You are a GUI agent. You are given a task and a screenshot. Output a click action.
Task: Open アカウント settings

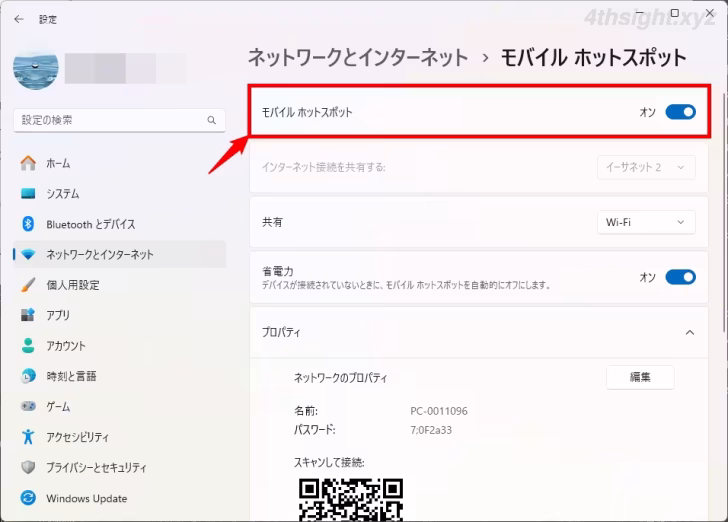tap(119, 346)
